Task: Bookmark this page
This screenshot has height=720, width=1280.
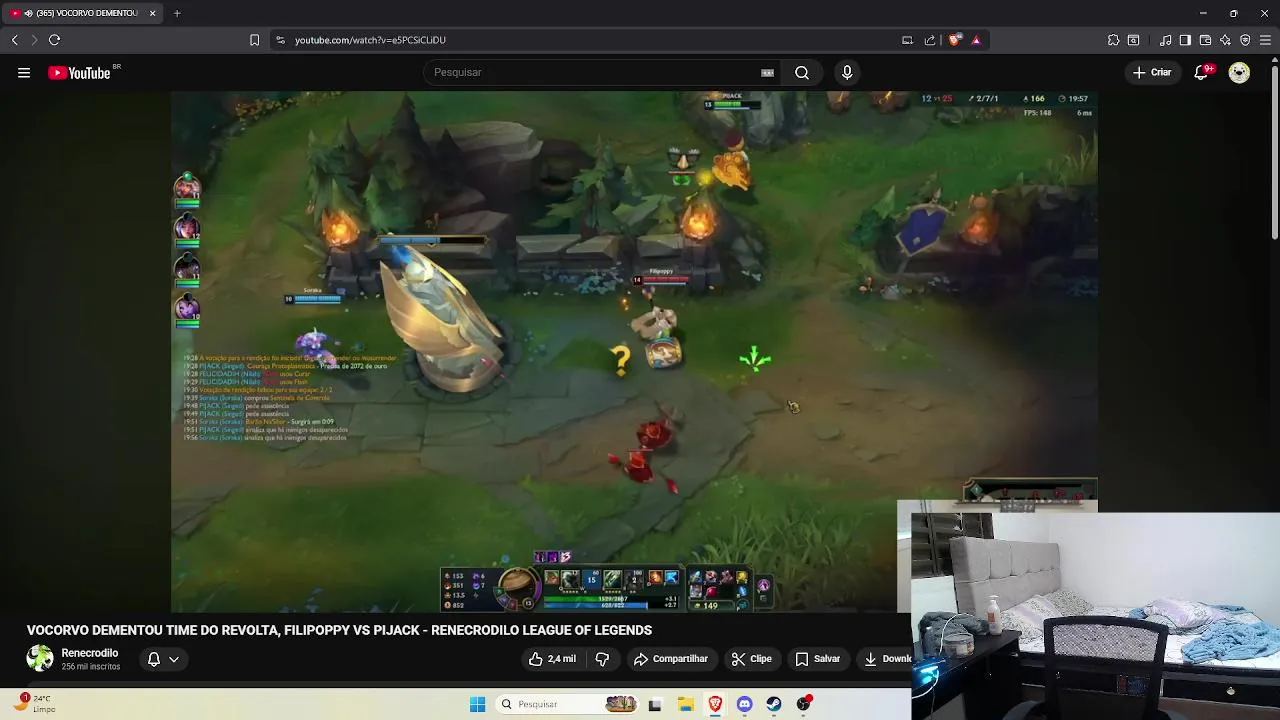Action: click(x=254, y=40)
